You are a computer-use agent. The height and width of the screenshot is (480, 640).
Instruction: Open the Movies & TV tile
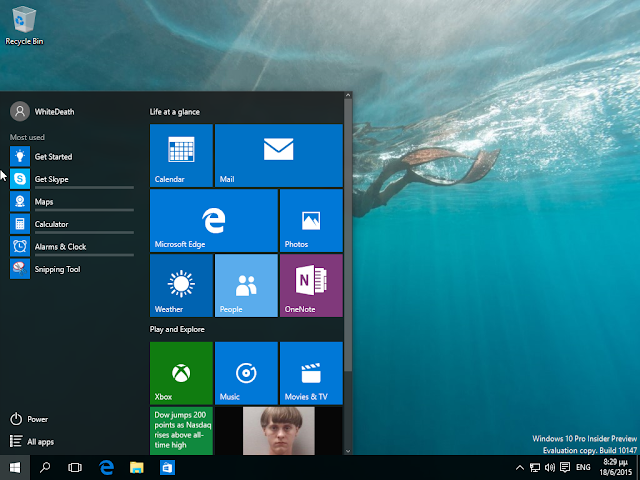point(311,373)
